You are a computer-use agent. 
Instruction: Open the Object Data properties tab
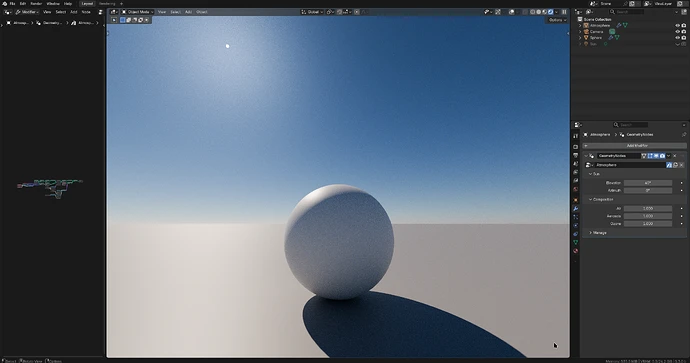[576, 242]
